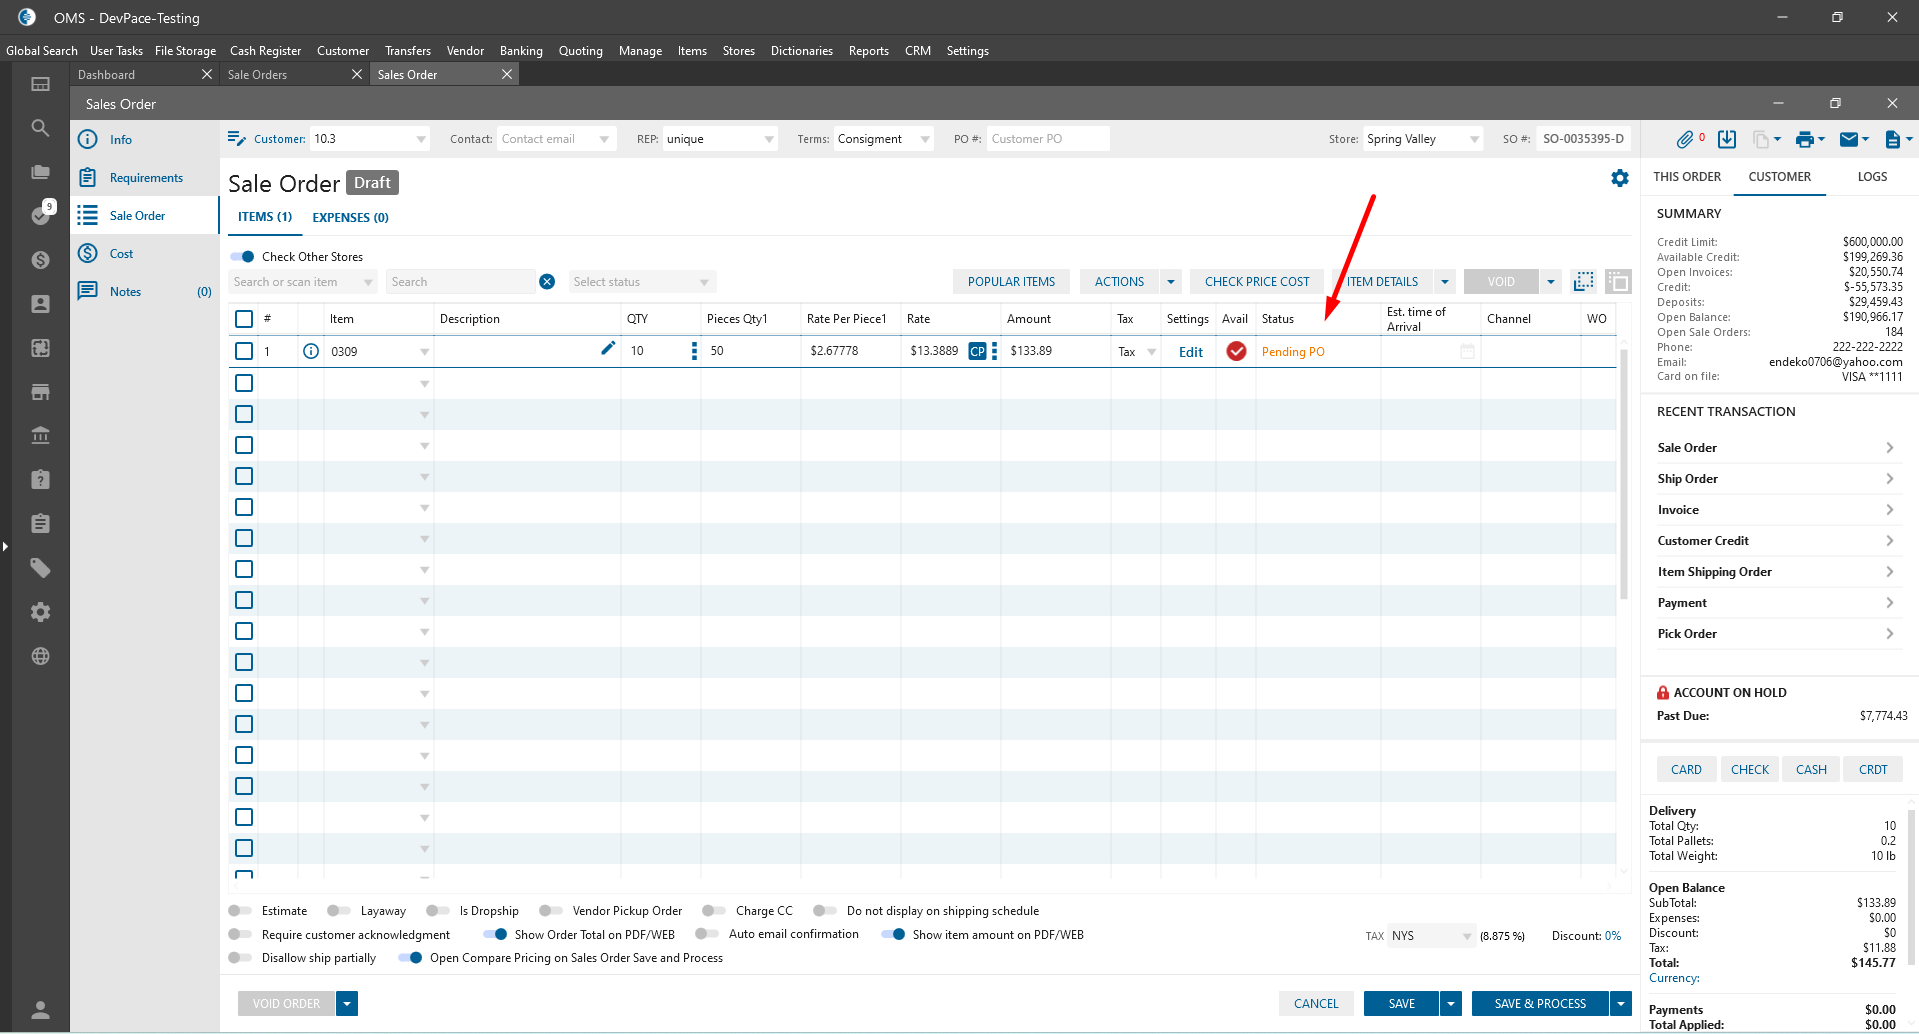Screen dimensions: 1919x1034
Task: Enable the Is Dropship toggle
Action: pyautogui.click(x=437, y=911)
